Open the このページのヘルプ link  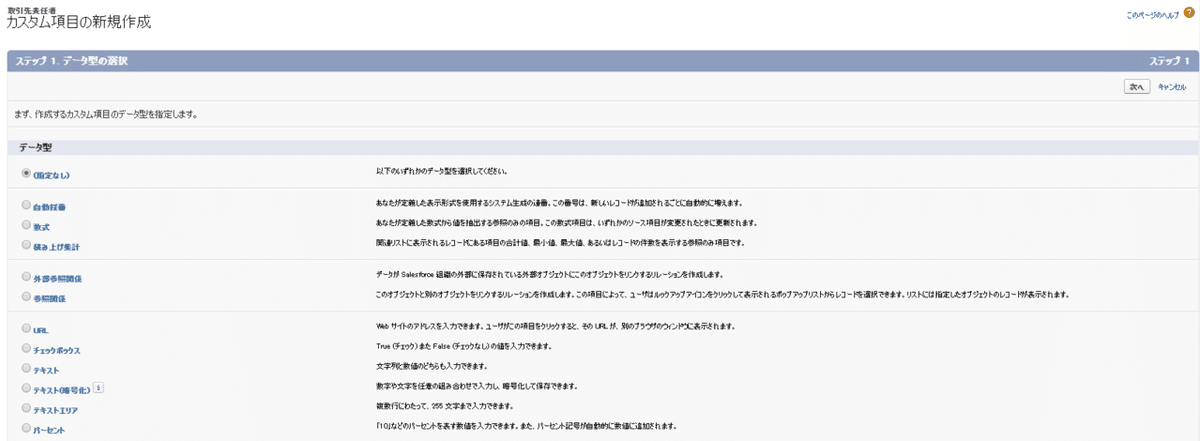[1154, 16]
